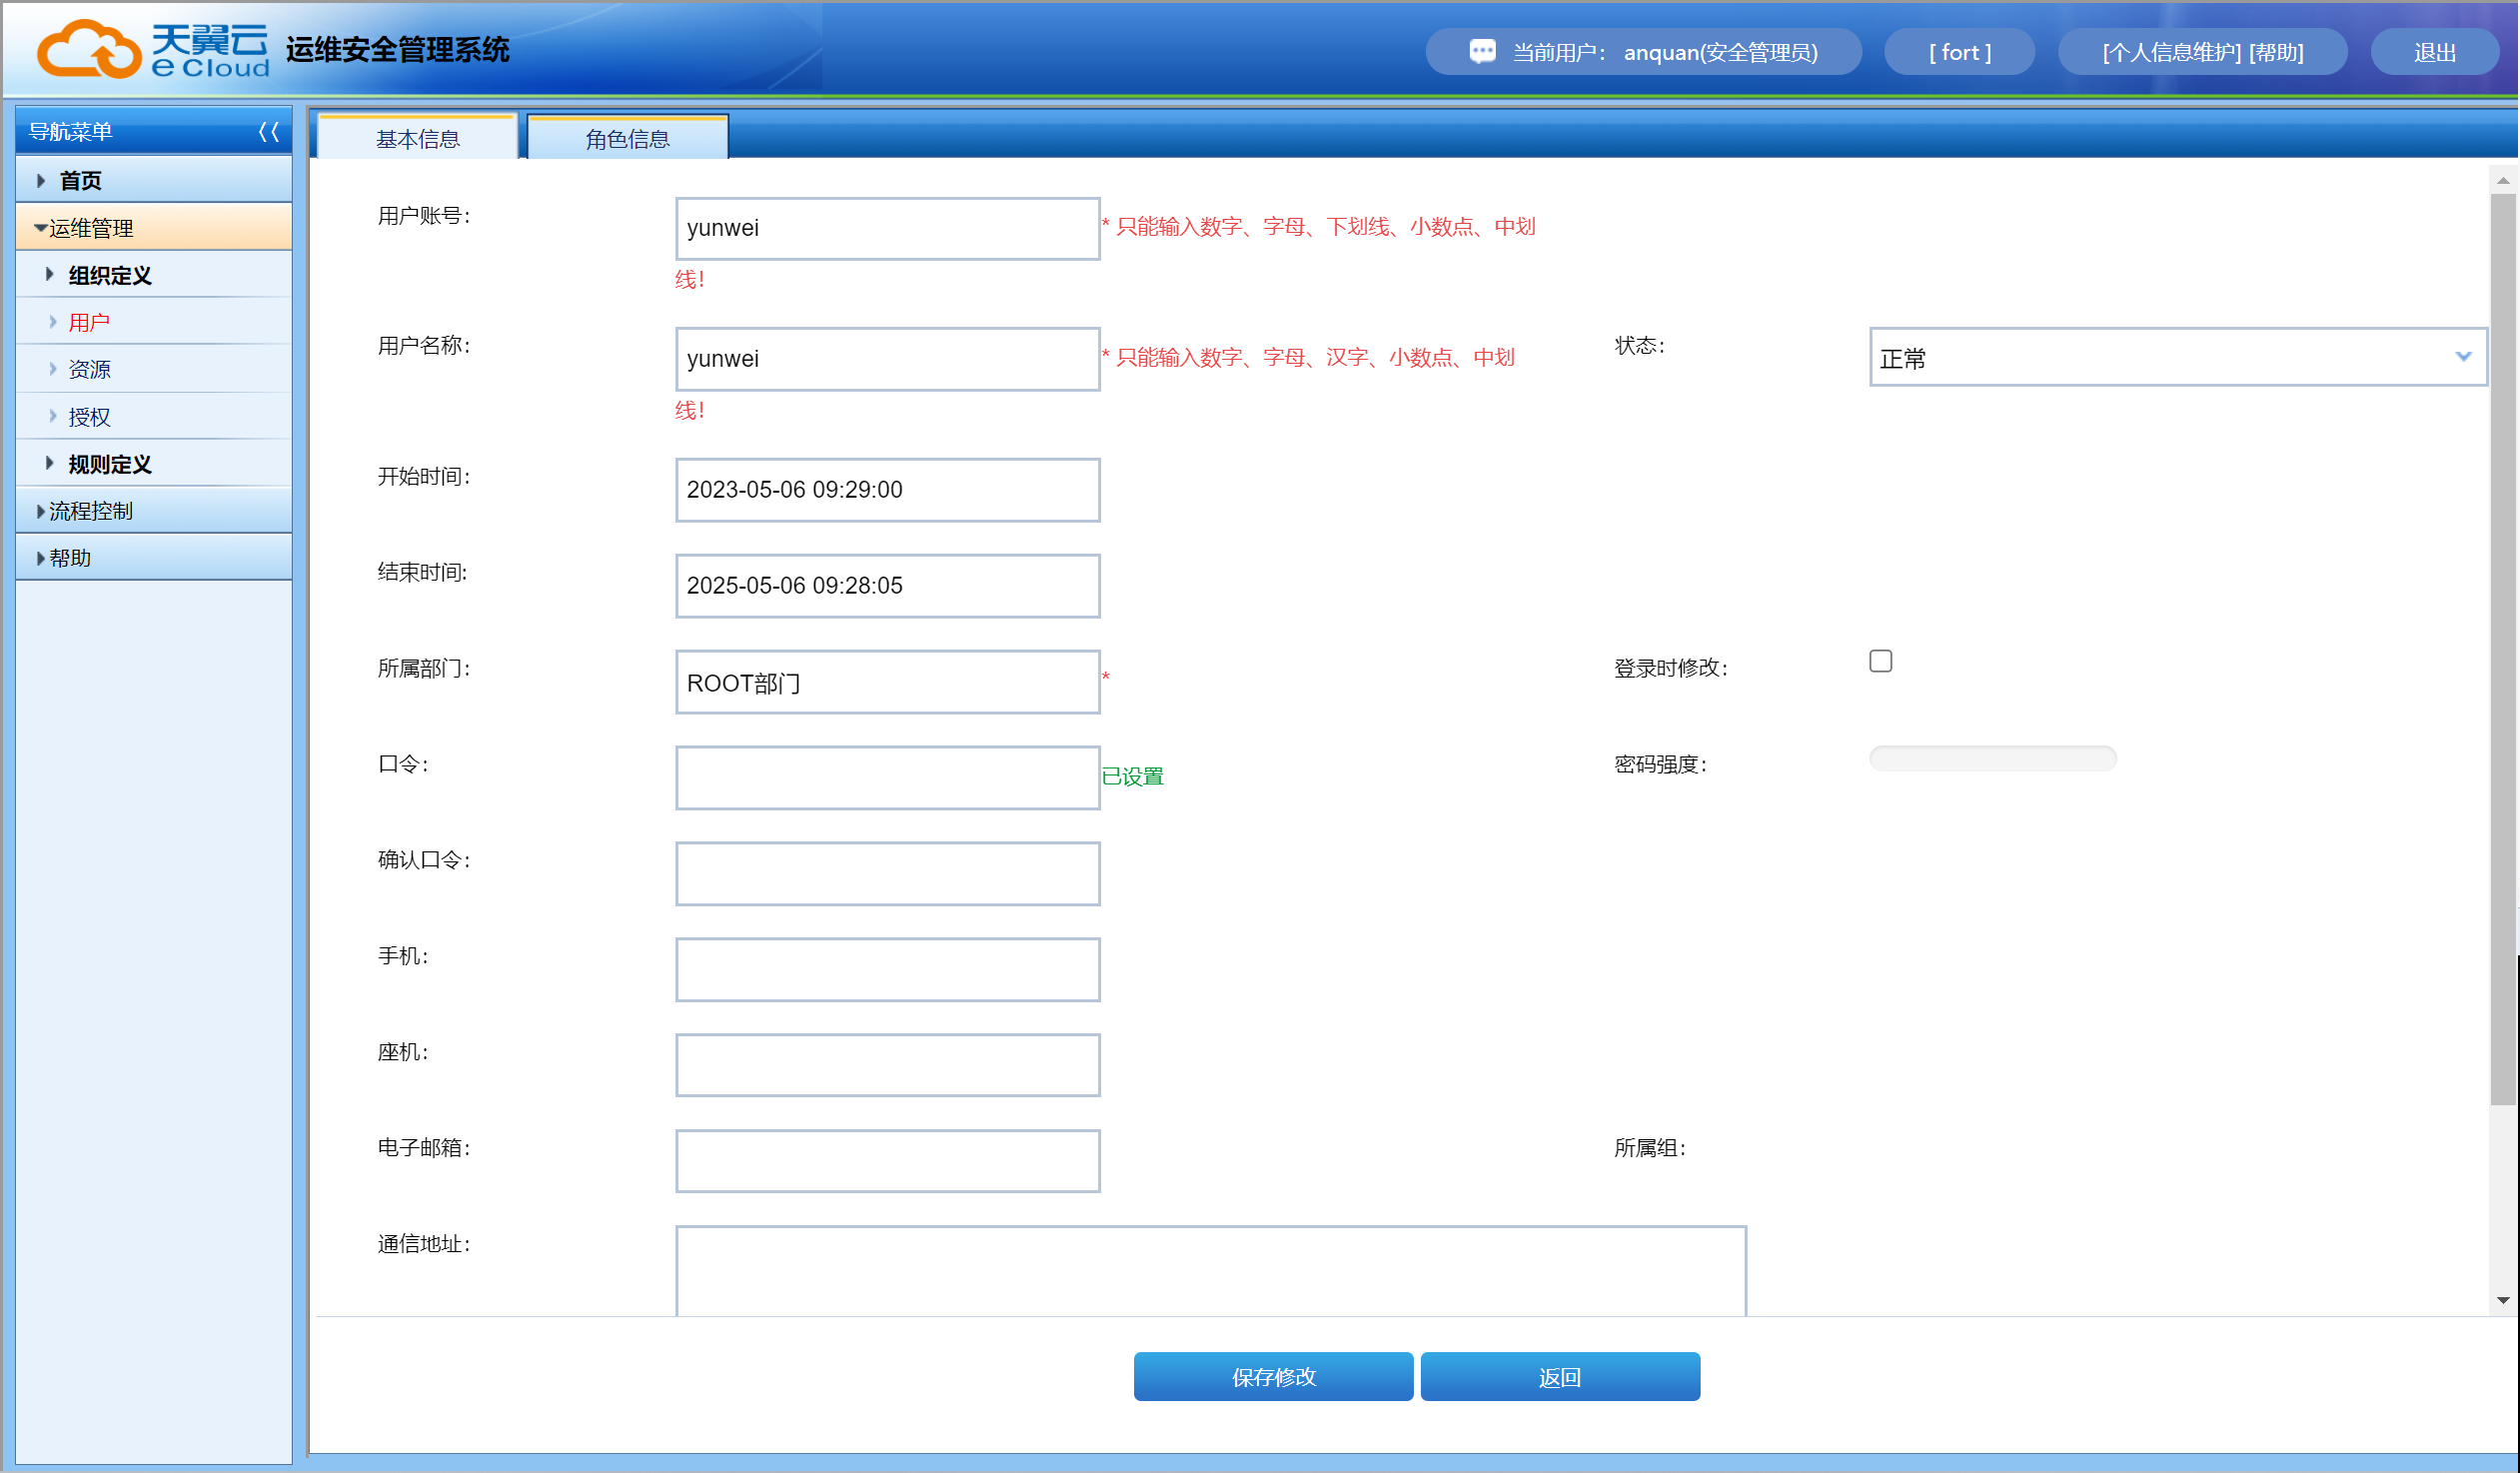Viewport: 2520px width, 1473px height.
Task: Click the 退出 logout button
Action: coord(2434,52)
